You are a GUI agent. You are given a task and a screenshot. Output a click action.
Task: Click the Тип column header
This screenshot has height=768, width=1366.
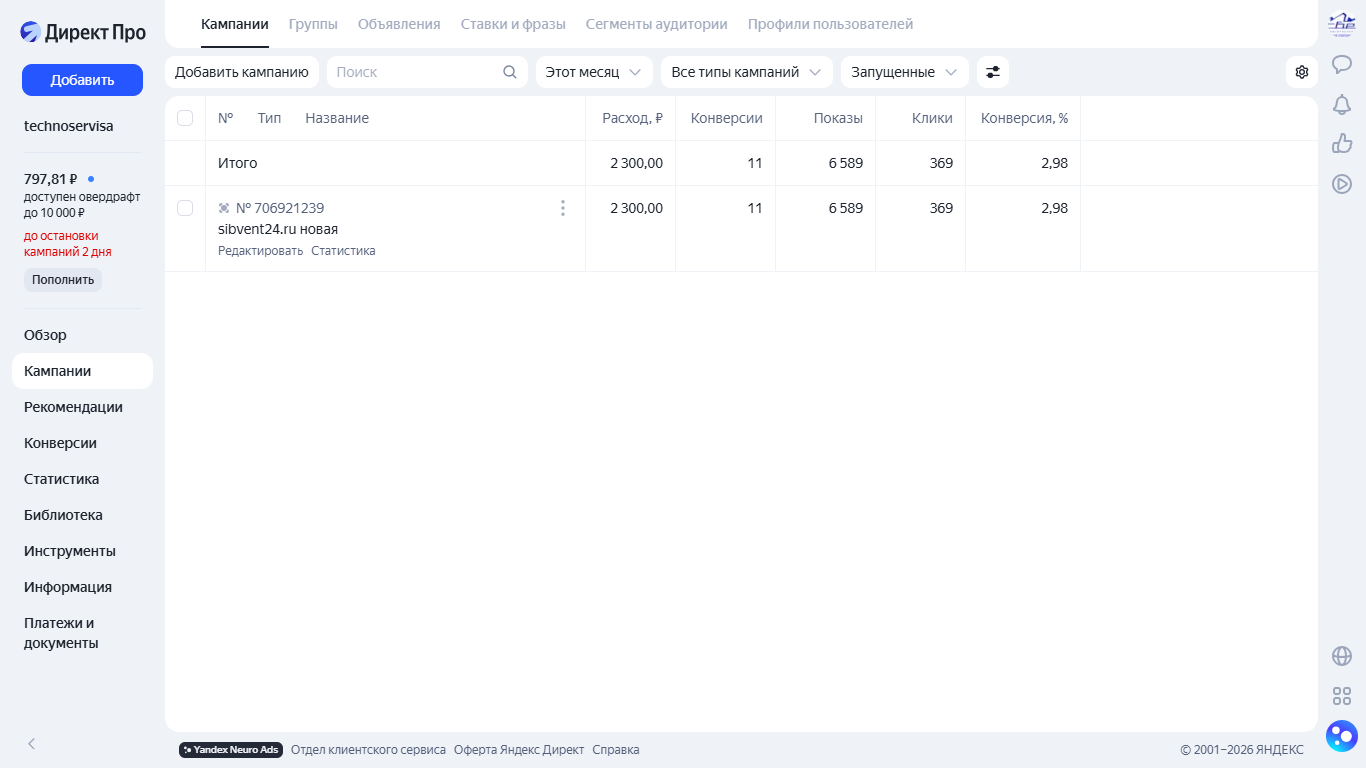pyautogui.click(x=269, y=118)
